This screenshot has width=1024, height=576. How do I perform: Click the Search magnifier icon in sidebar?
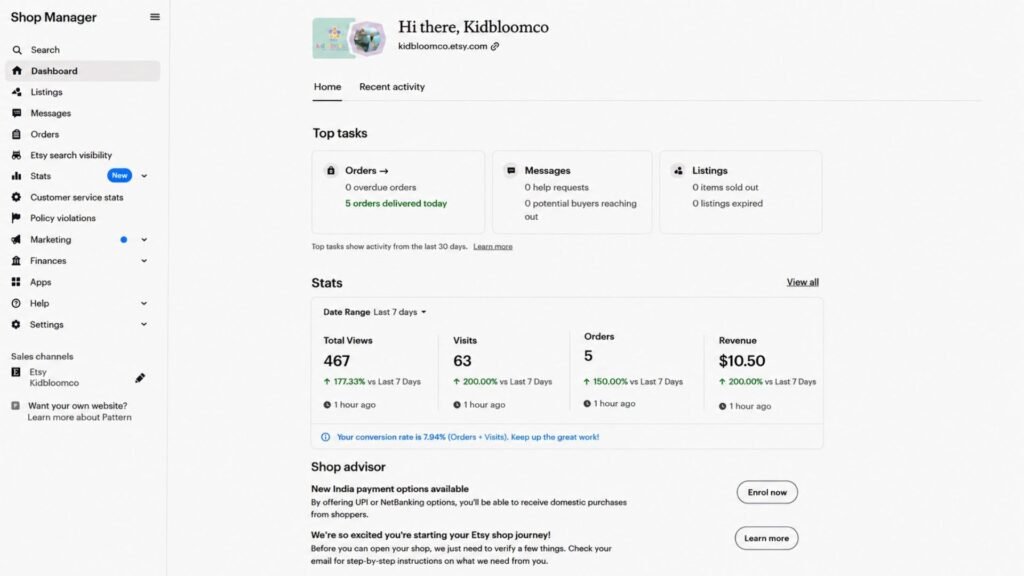[17, 50]
